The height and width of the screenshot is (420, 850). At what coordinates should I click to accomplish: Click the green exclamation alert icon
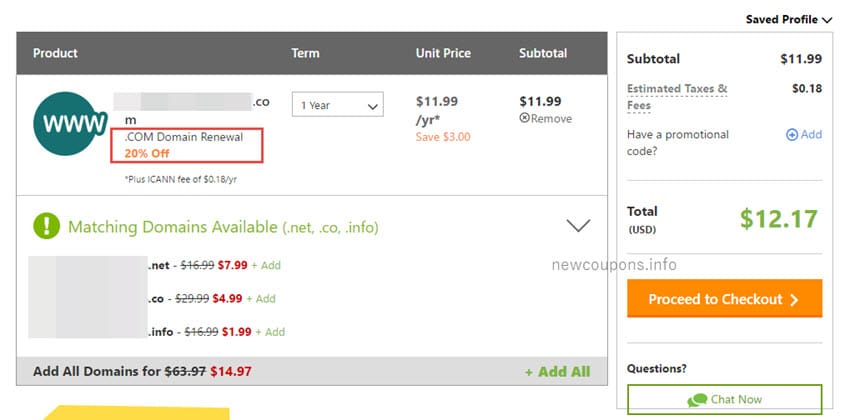click(x=46, y=226)
